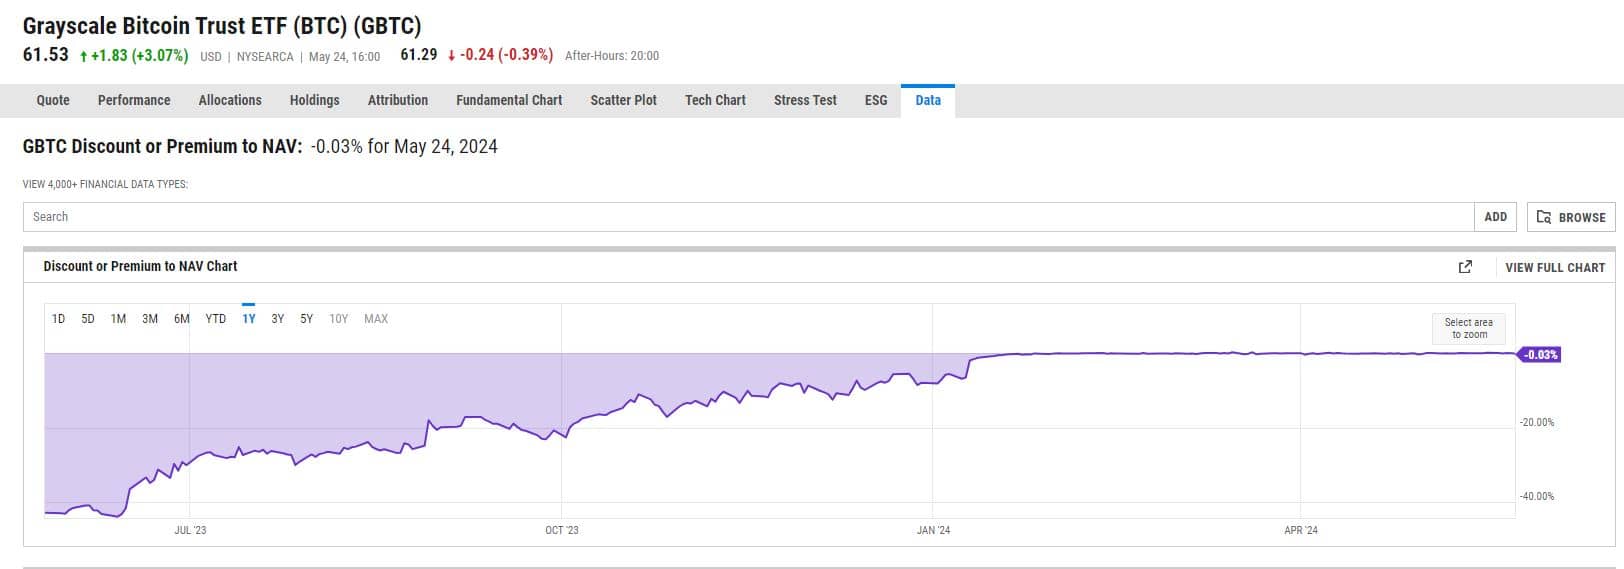This screenshot has width=1624, height=569.
Task: Click the -40.00% axis value
Action: (x=1537, y=497)
